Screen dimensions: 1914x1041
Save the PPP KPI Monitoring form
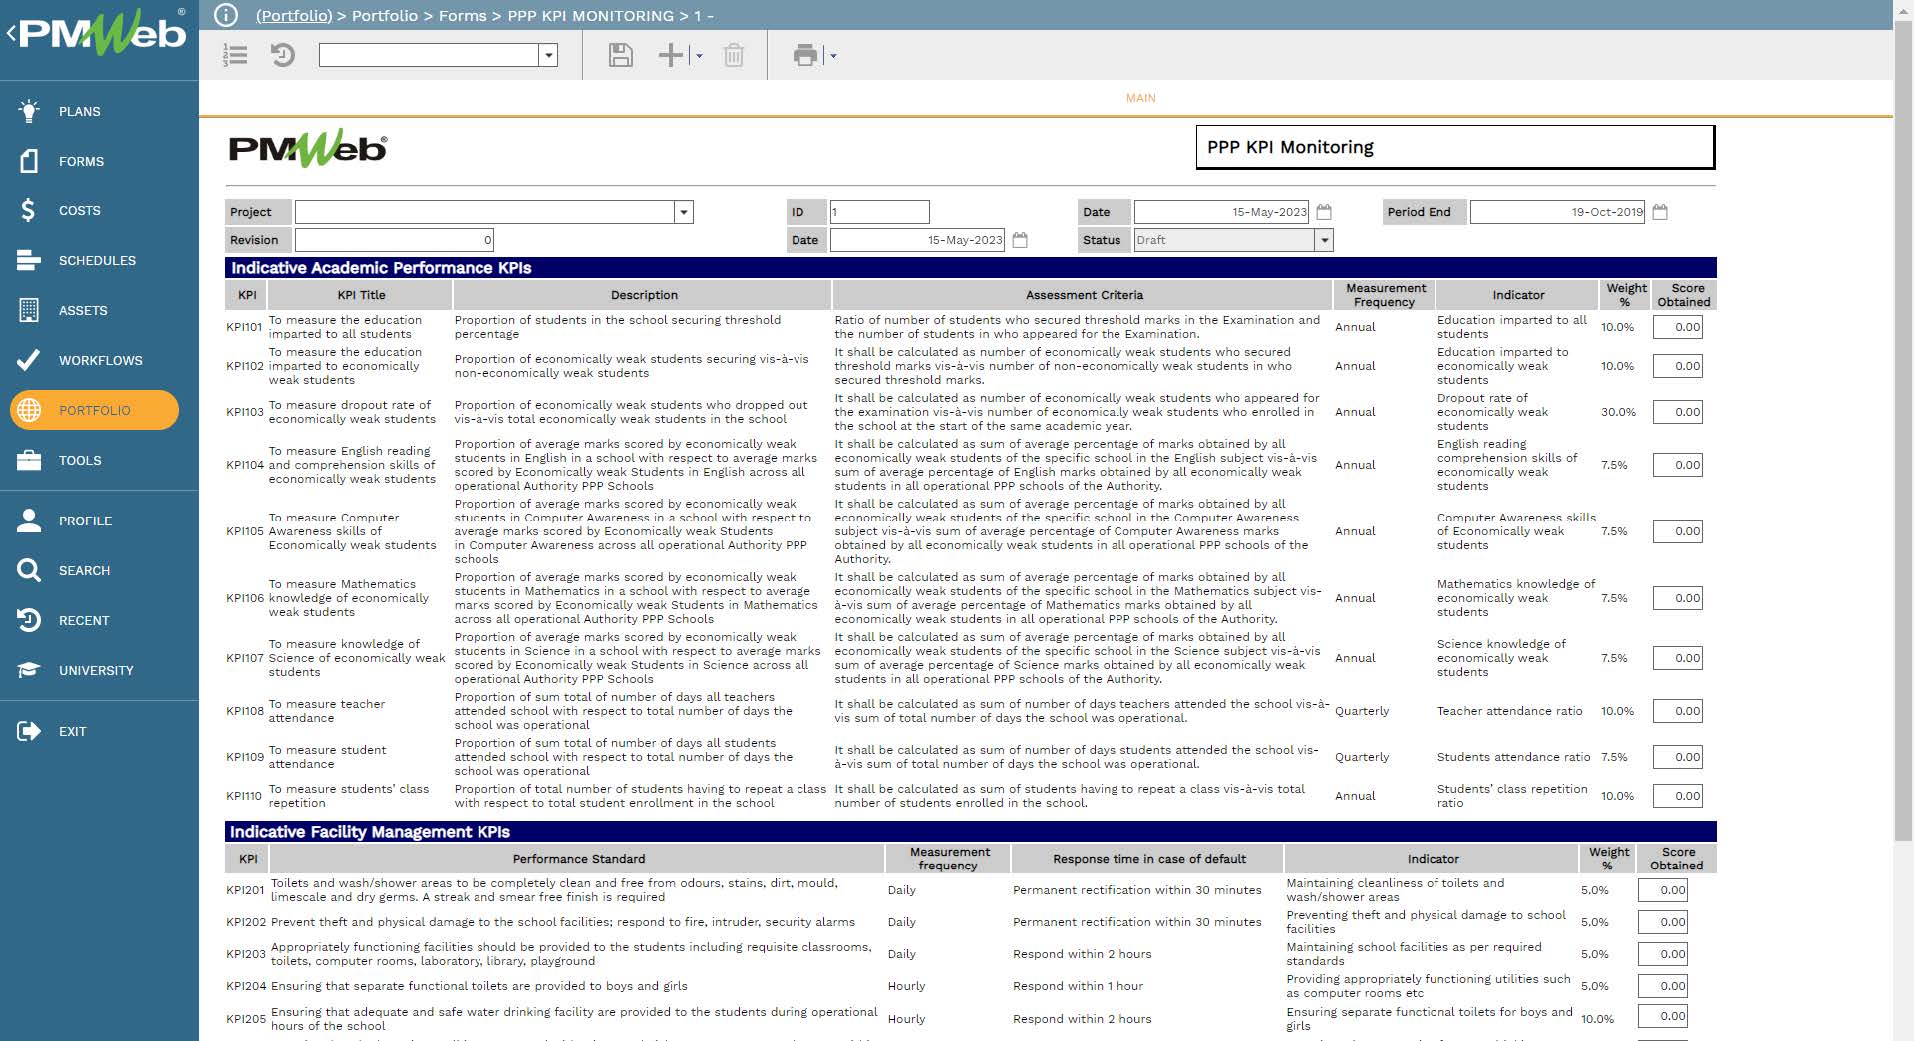coord(619,55)
